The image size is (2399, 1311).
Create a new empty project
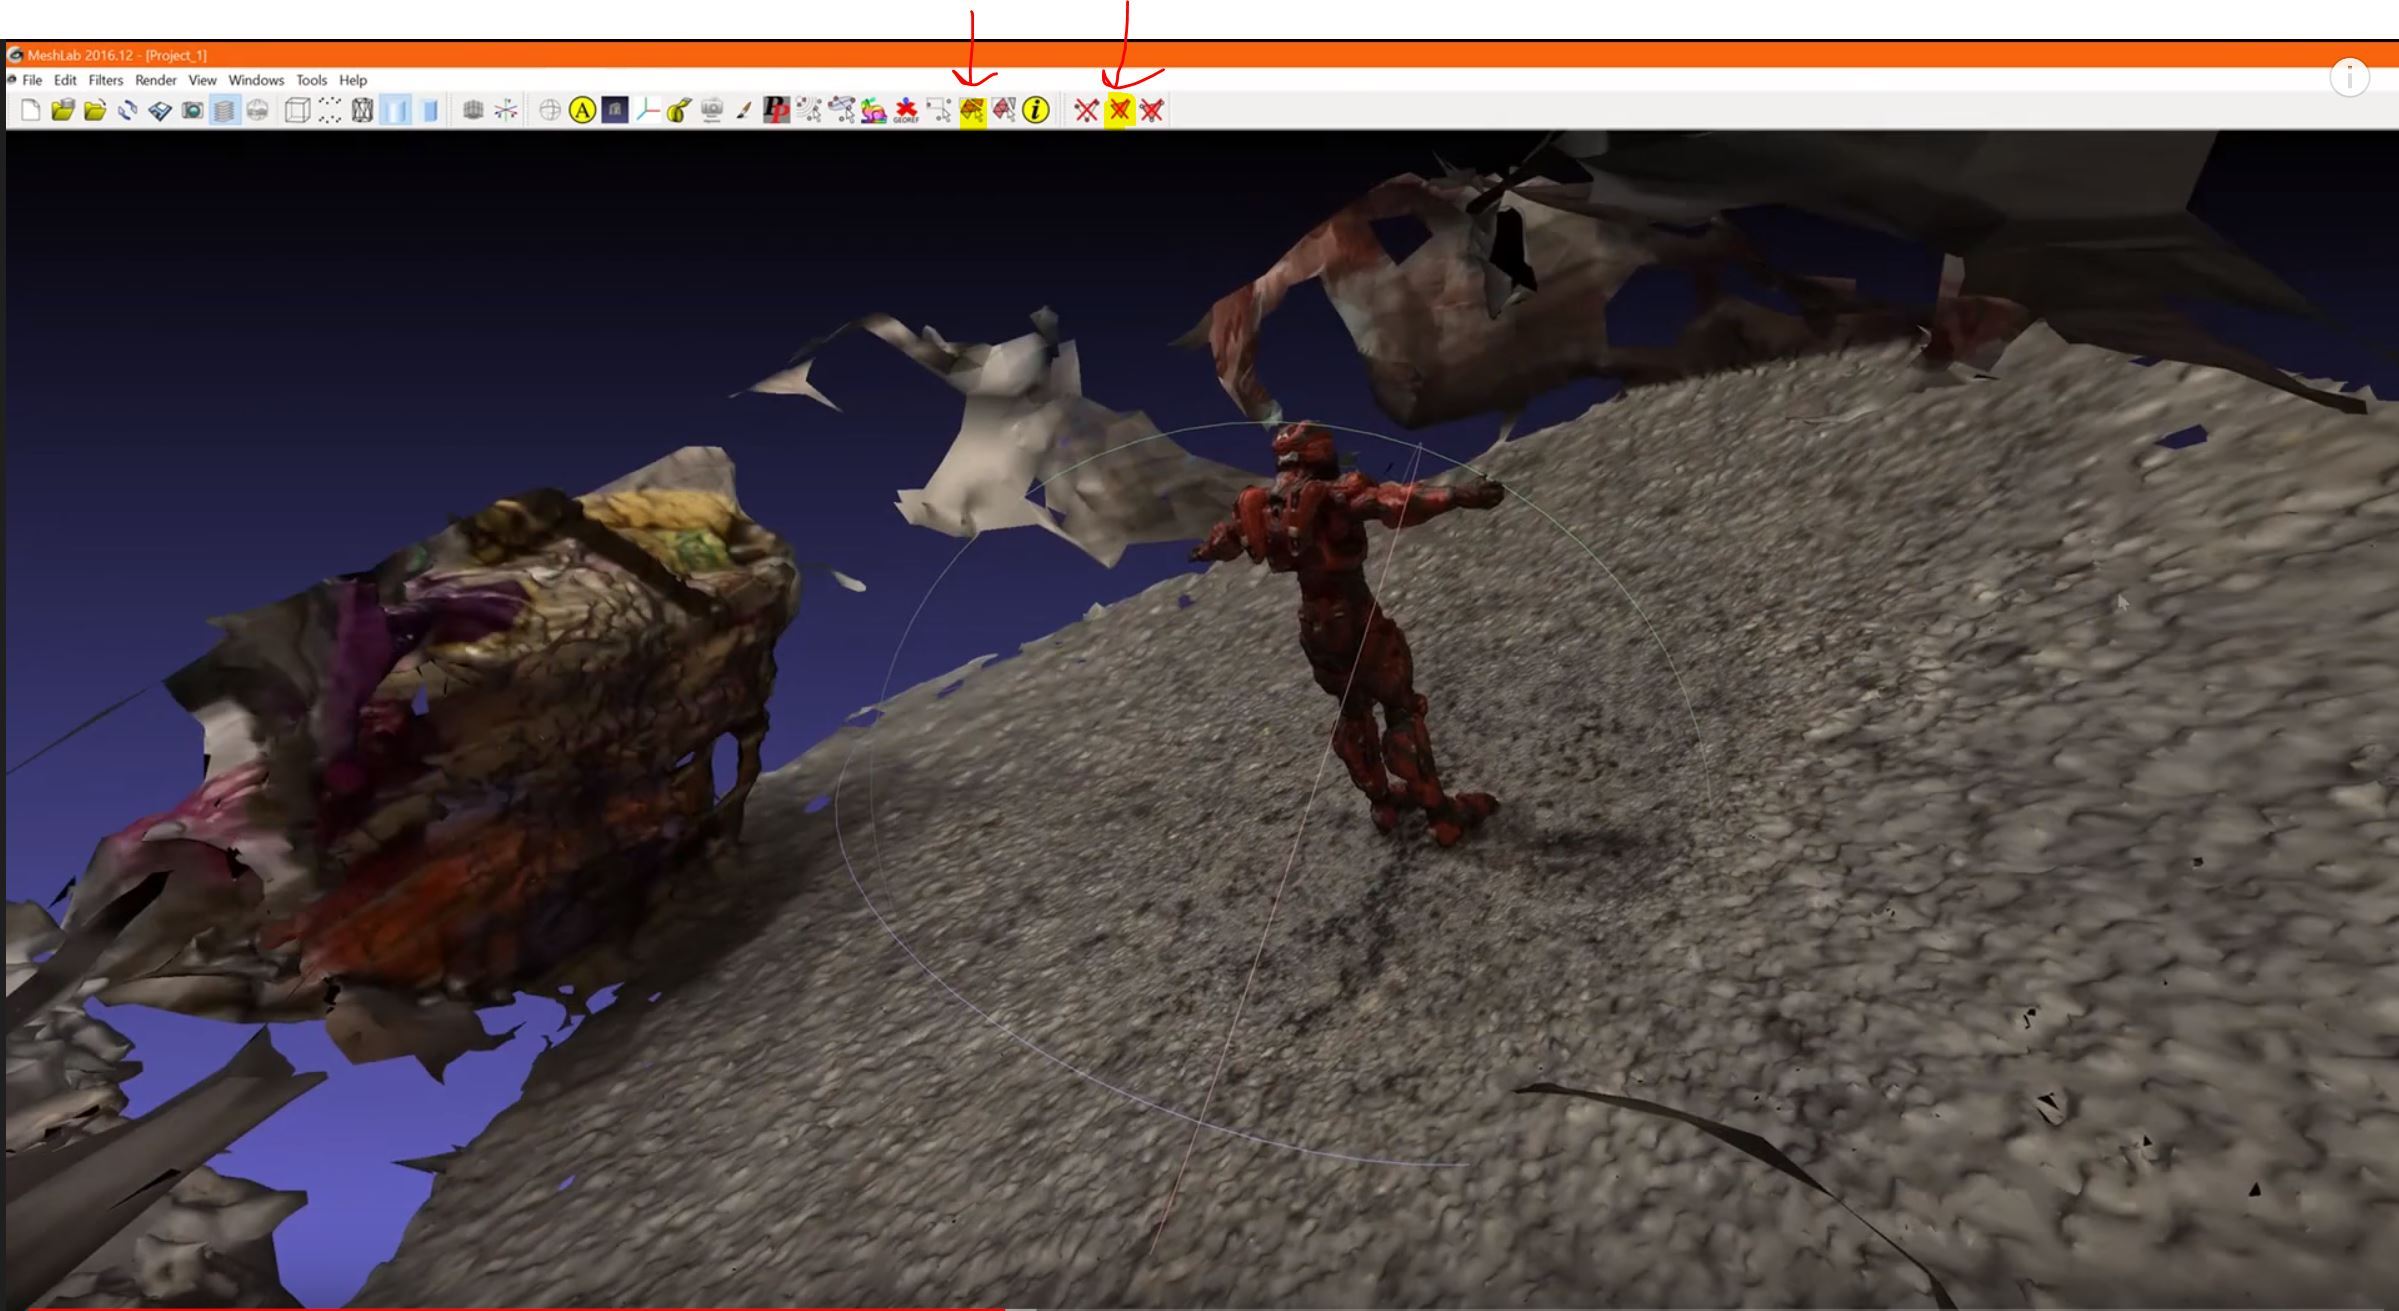tap(30, 110)
